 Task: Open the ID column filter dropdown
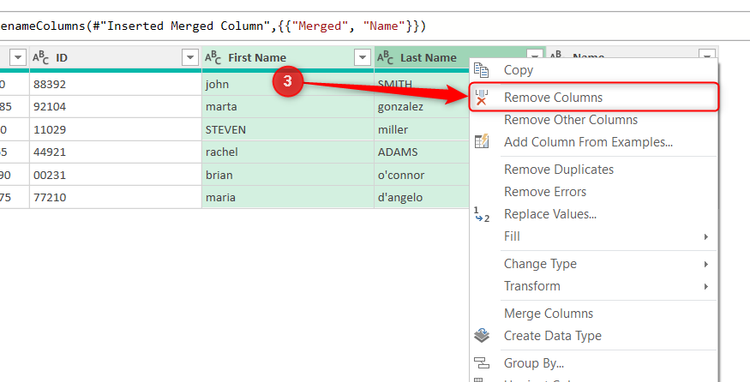pos(190,58)
